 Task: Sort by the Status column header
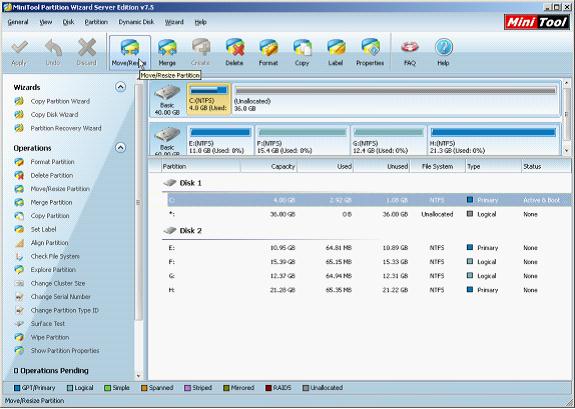click(x=546, y=167)
